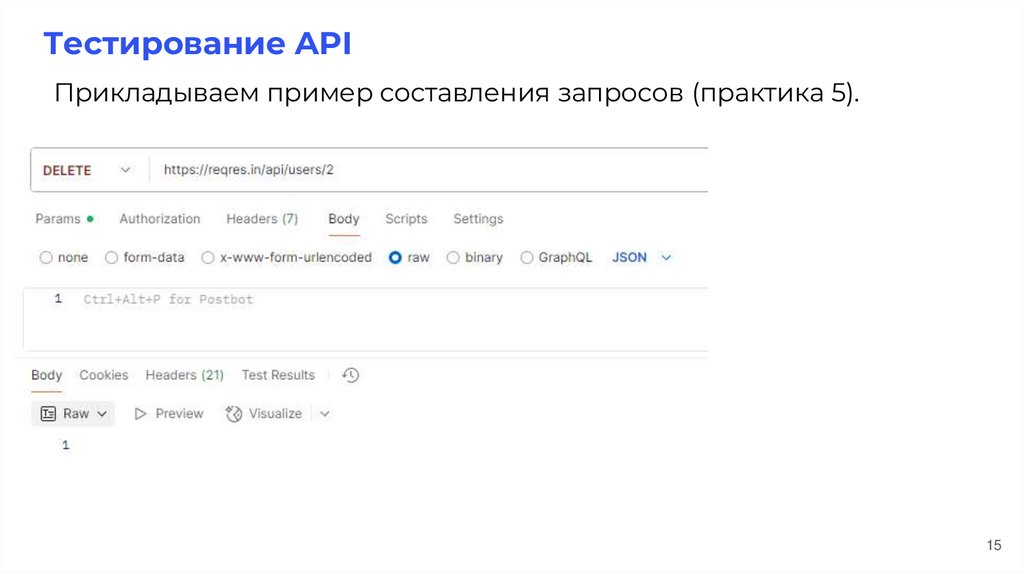The image size is (1024, 574).
Task: Click the Visualize button
Action: [x=264, y=414]
